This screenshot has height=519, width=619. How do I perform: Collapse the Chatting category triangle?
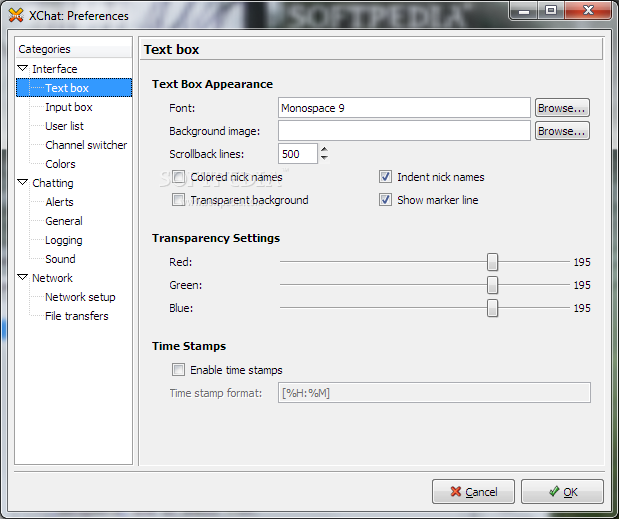tap(23, 182)
